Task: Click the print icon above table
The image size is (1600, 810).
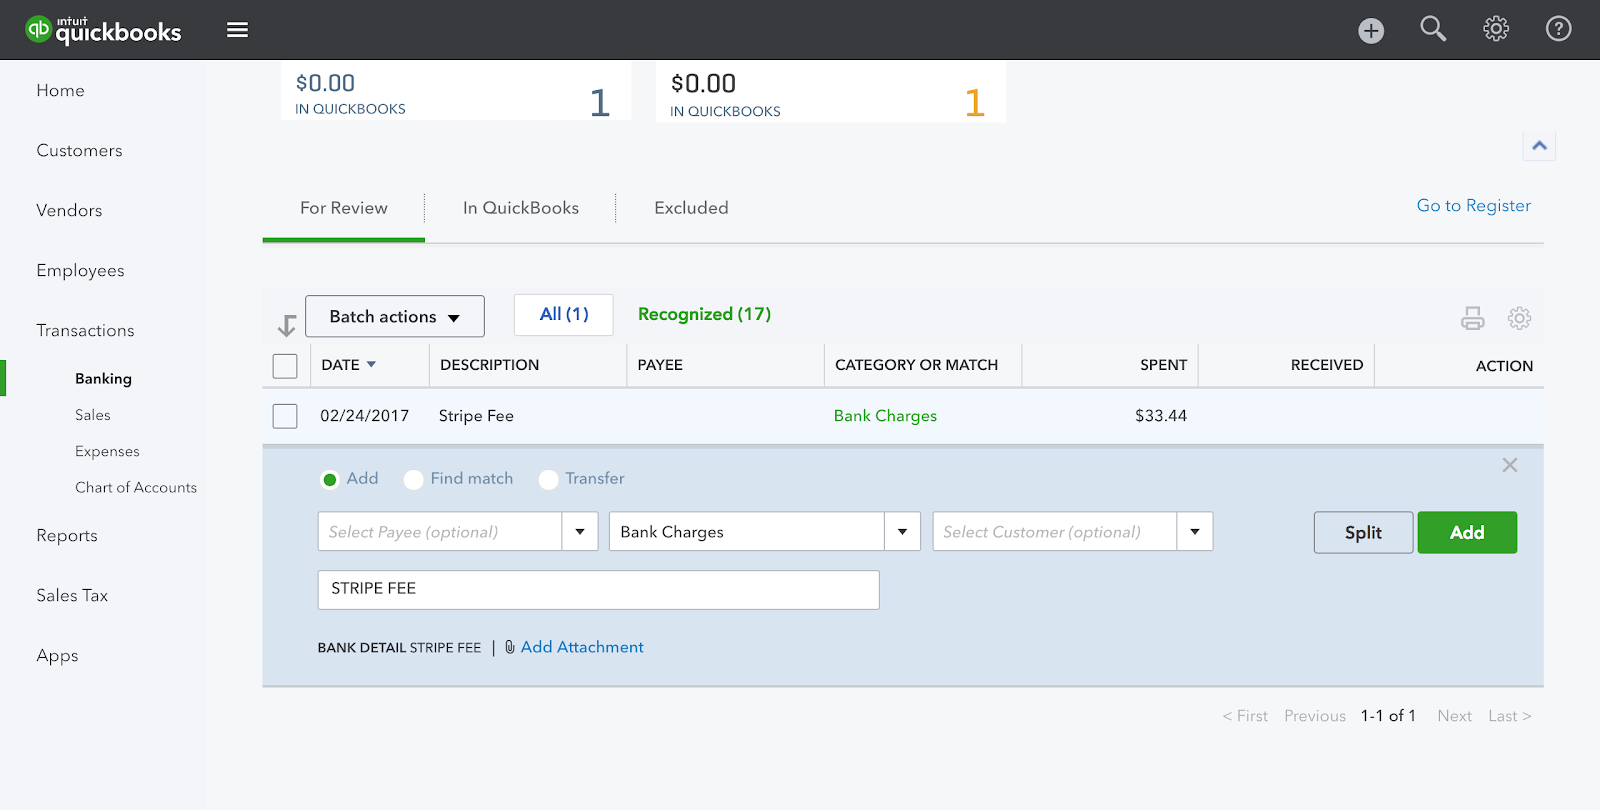Action: 1472,318
